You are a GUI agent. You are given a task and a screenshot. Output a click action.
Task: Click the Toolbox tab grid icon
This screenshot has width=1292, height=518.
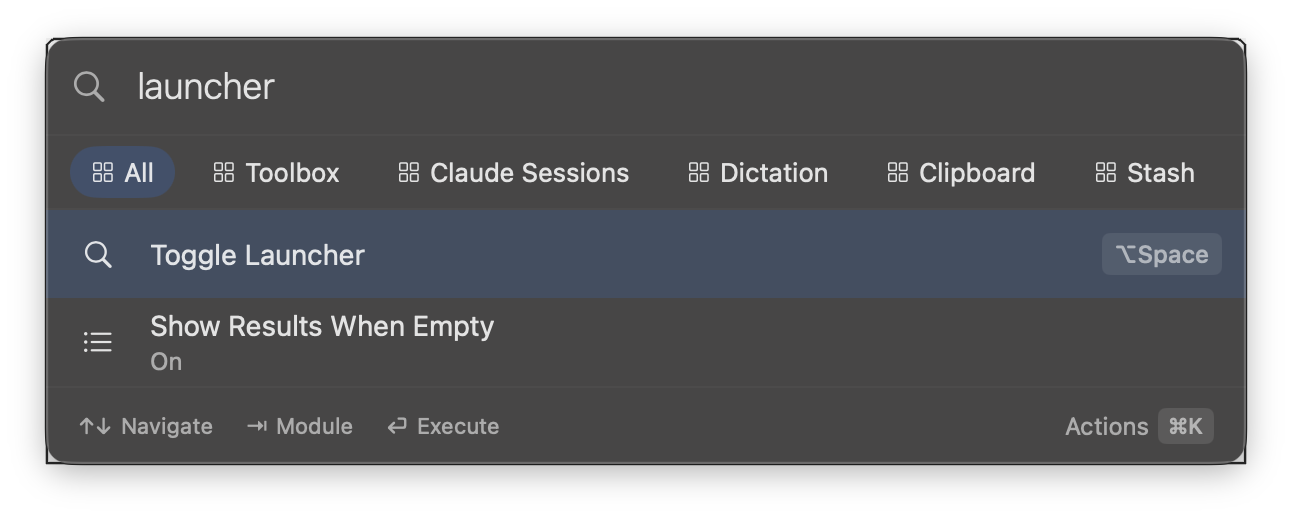point(224,173)
